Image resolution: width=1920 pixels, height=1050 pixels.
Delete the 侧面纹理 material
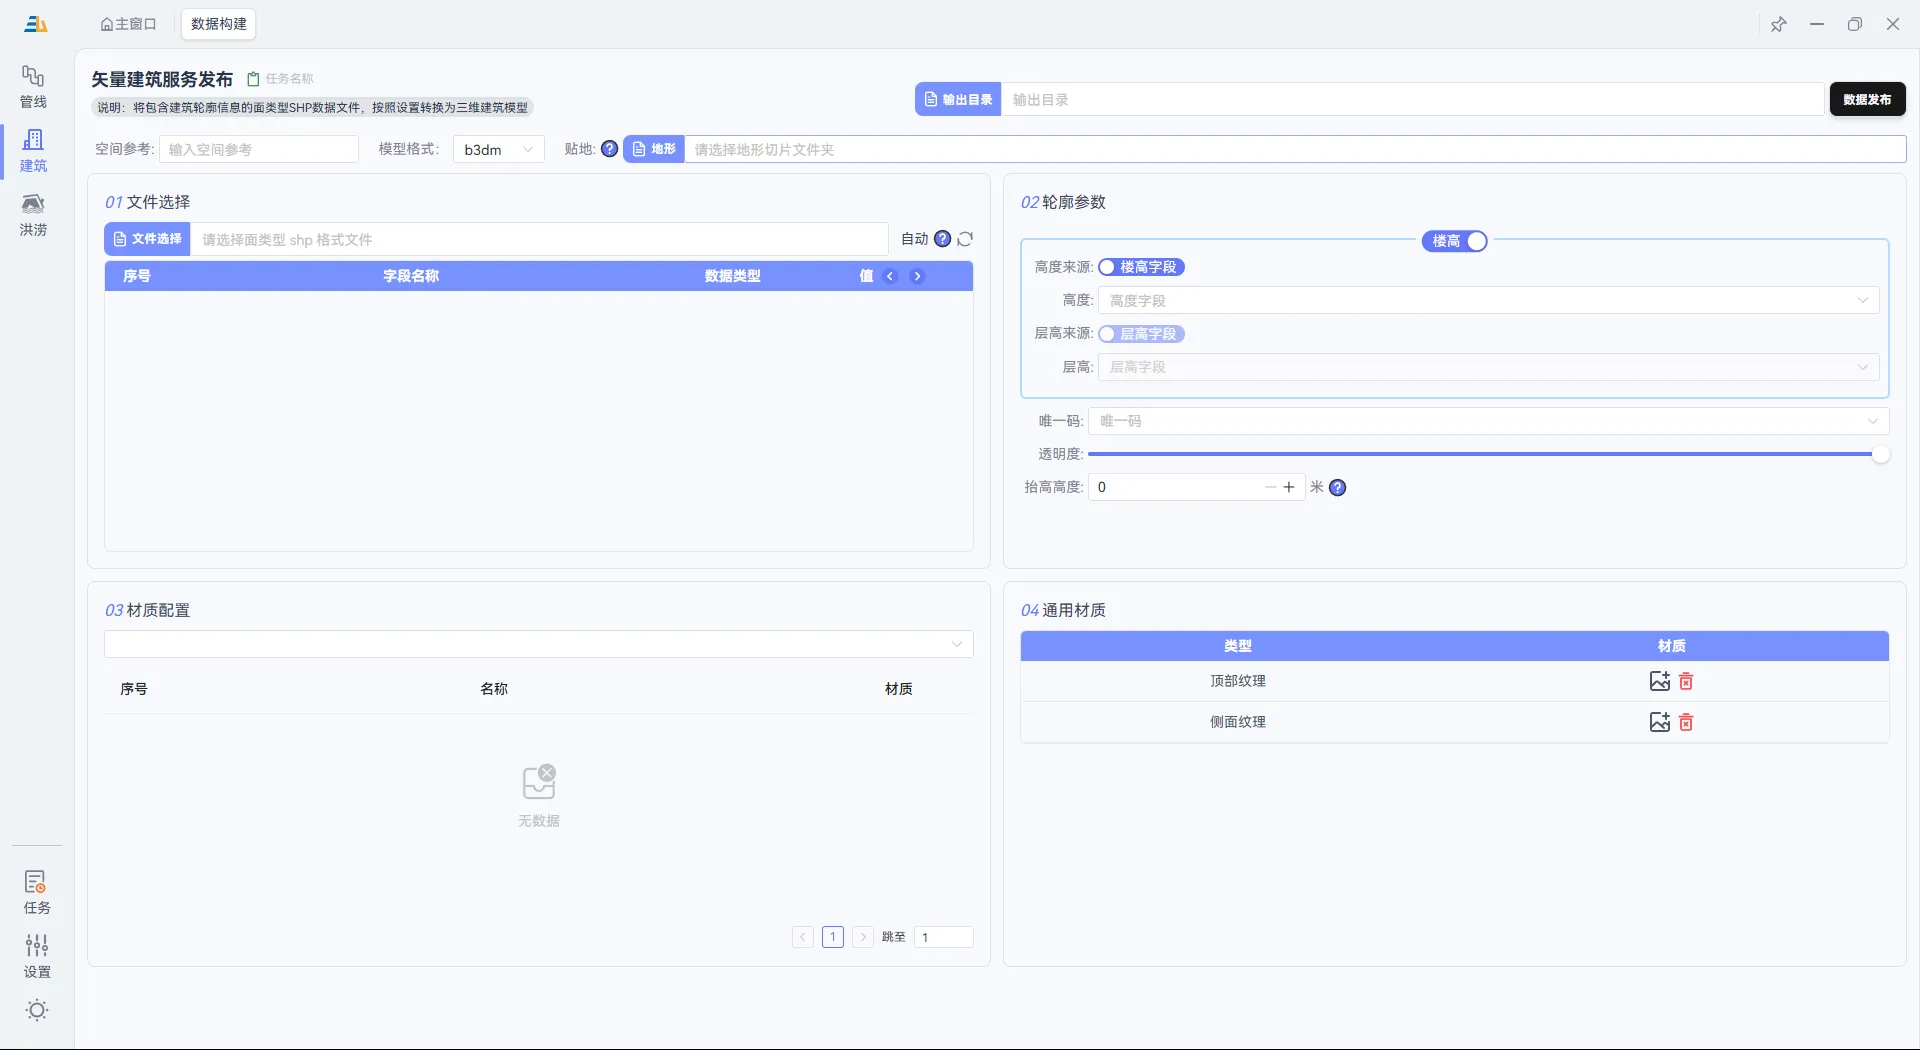[x=1686, y=722]
